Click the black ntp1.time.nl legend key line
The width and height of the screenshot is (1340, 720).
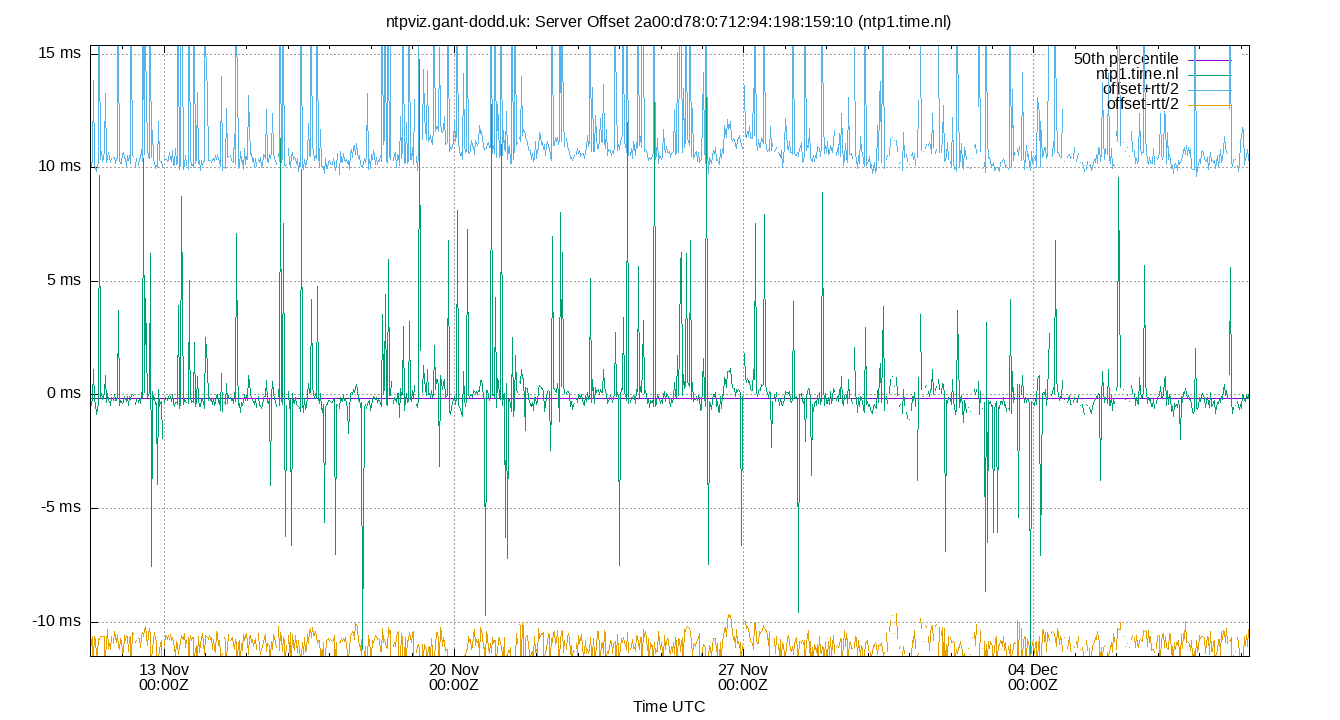pyautogui.click(x=1210, y=75)
